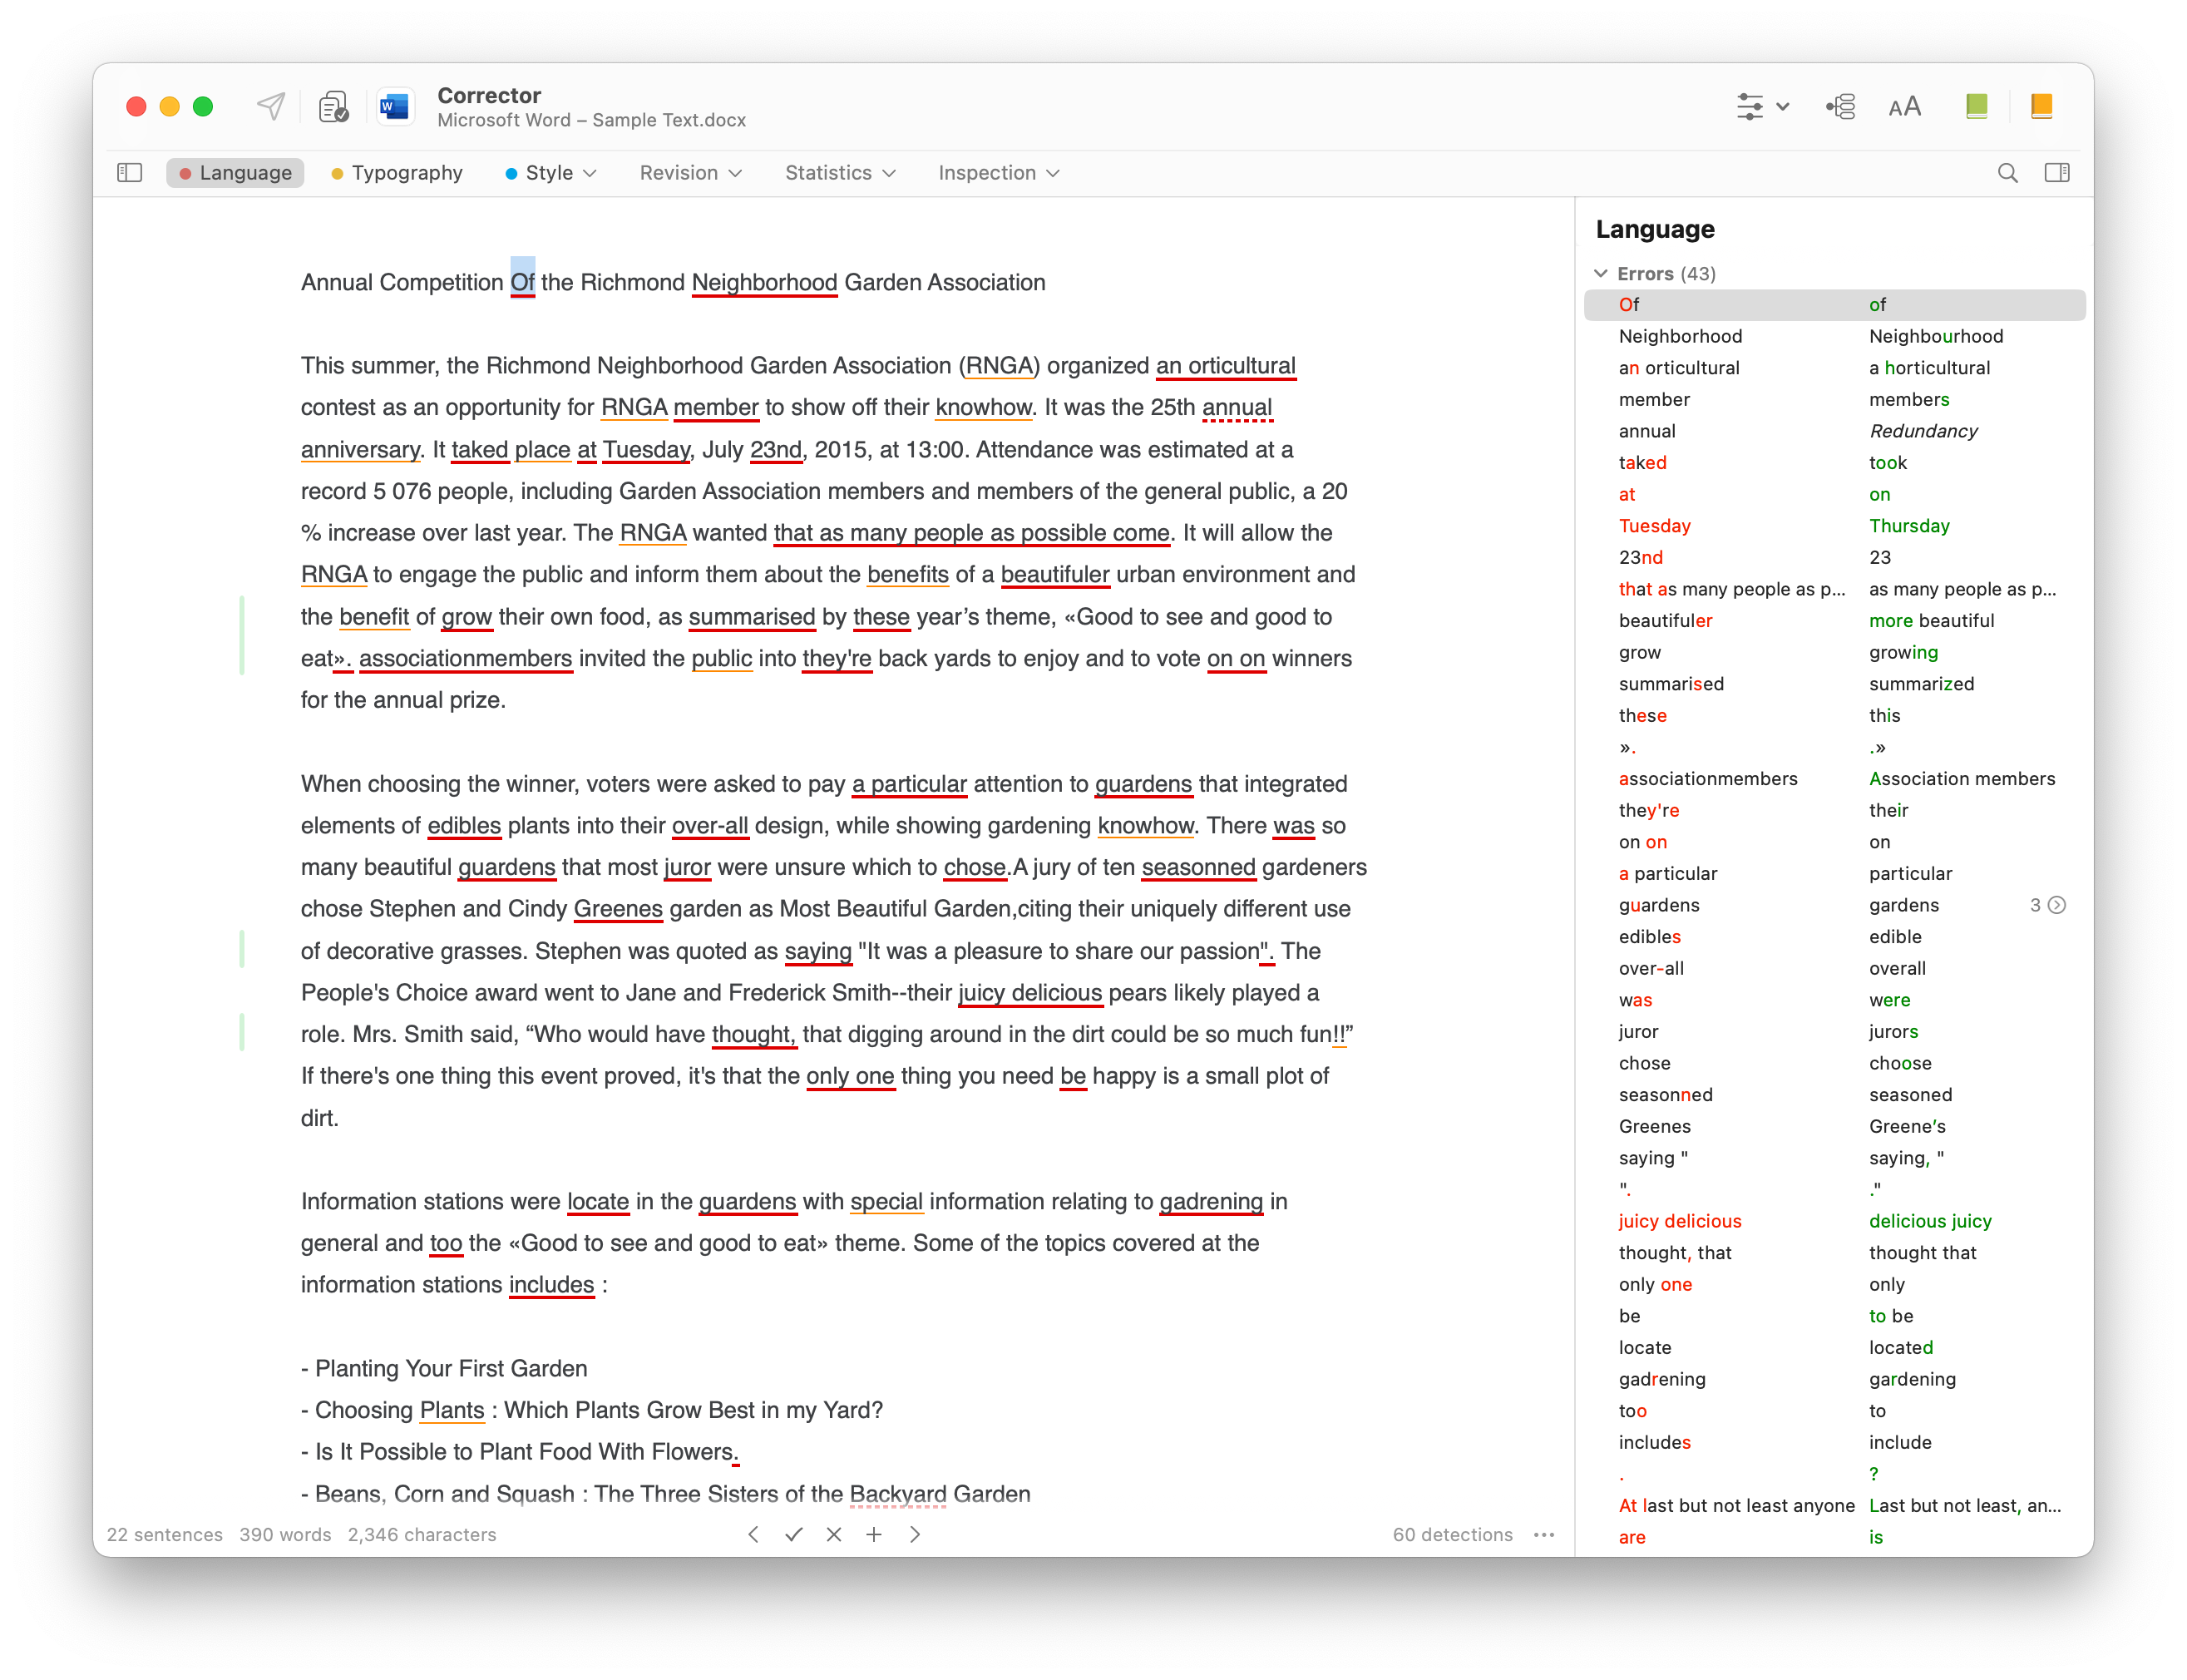This screenshot has height=1680, width=2187.
Task: Open the more options ellipsis
Action: click(1544, 1534)
